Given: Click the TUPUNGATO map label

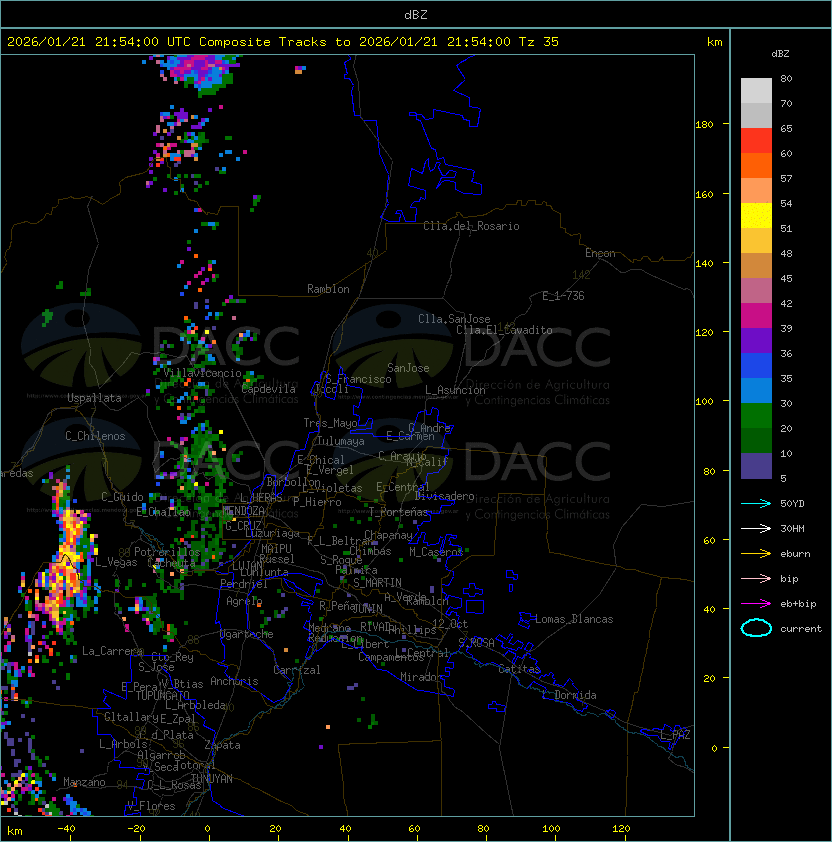Looking at the screenshot, I should click(162, 695).
